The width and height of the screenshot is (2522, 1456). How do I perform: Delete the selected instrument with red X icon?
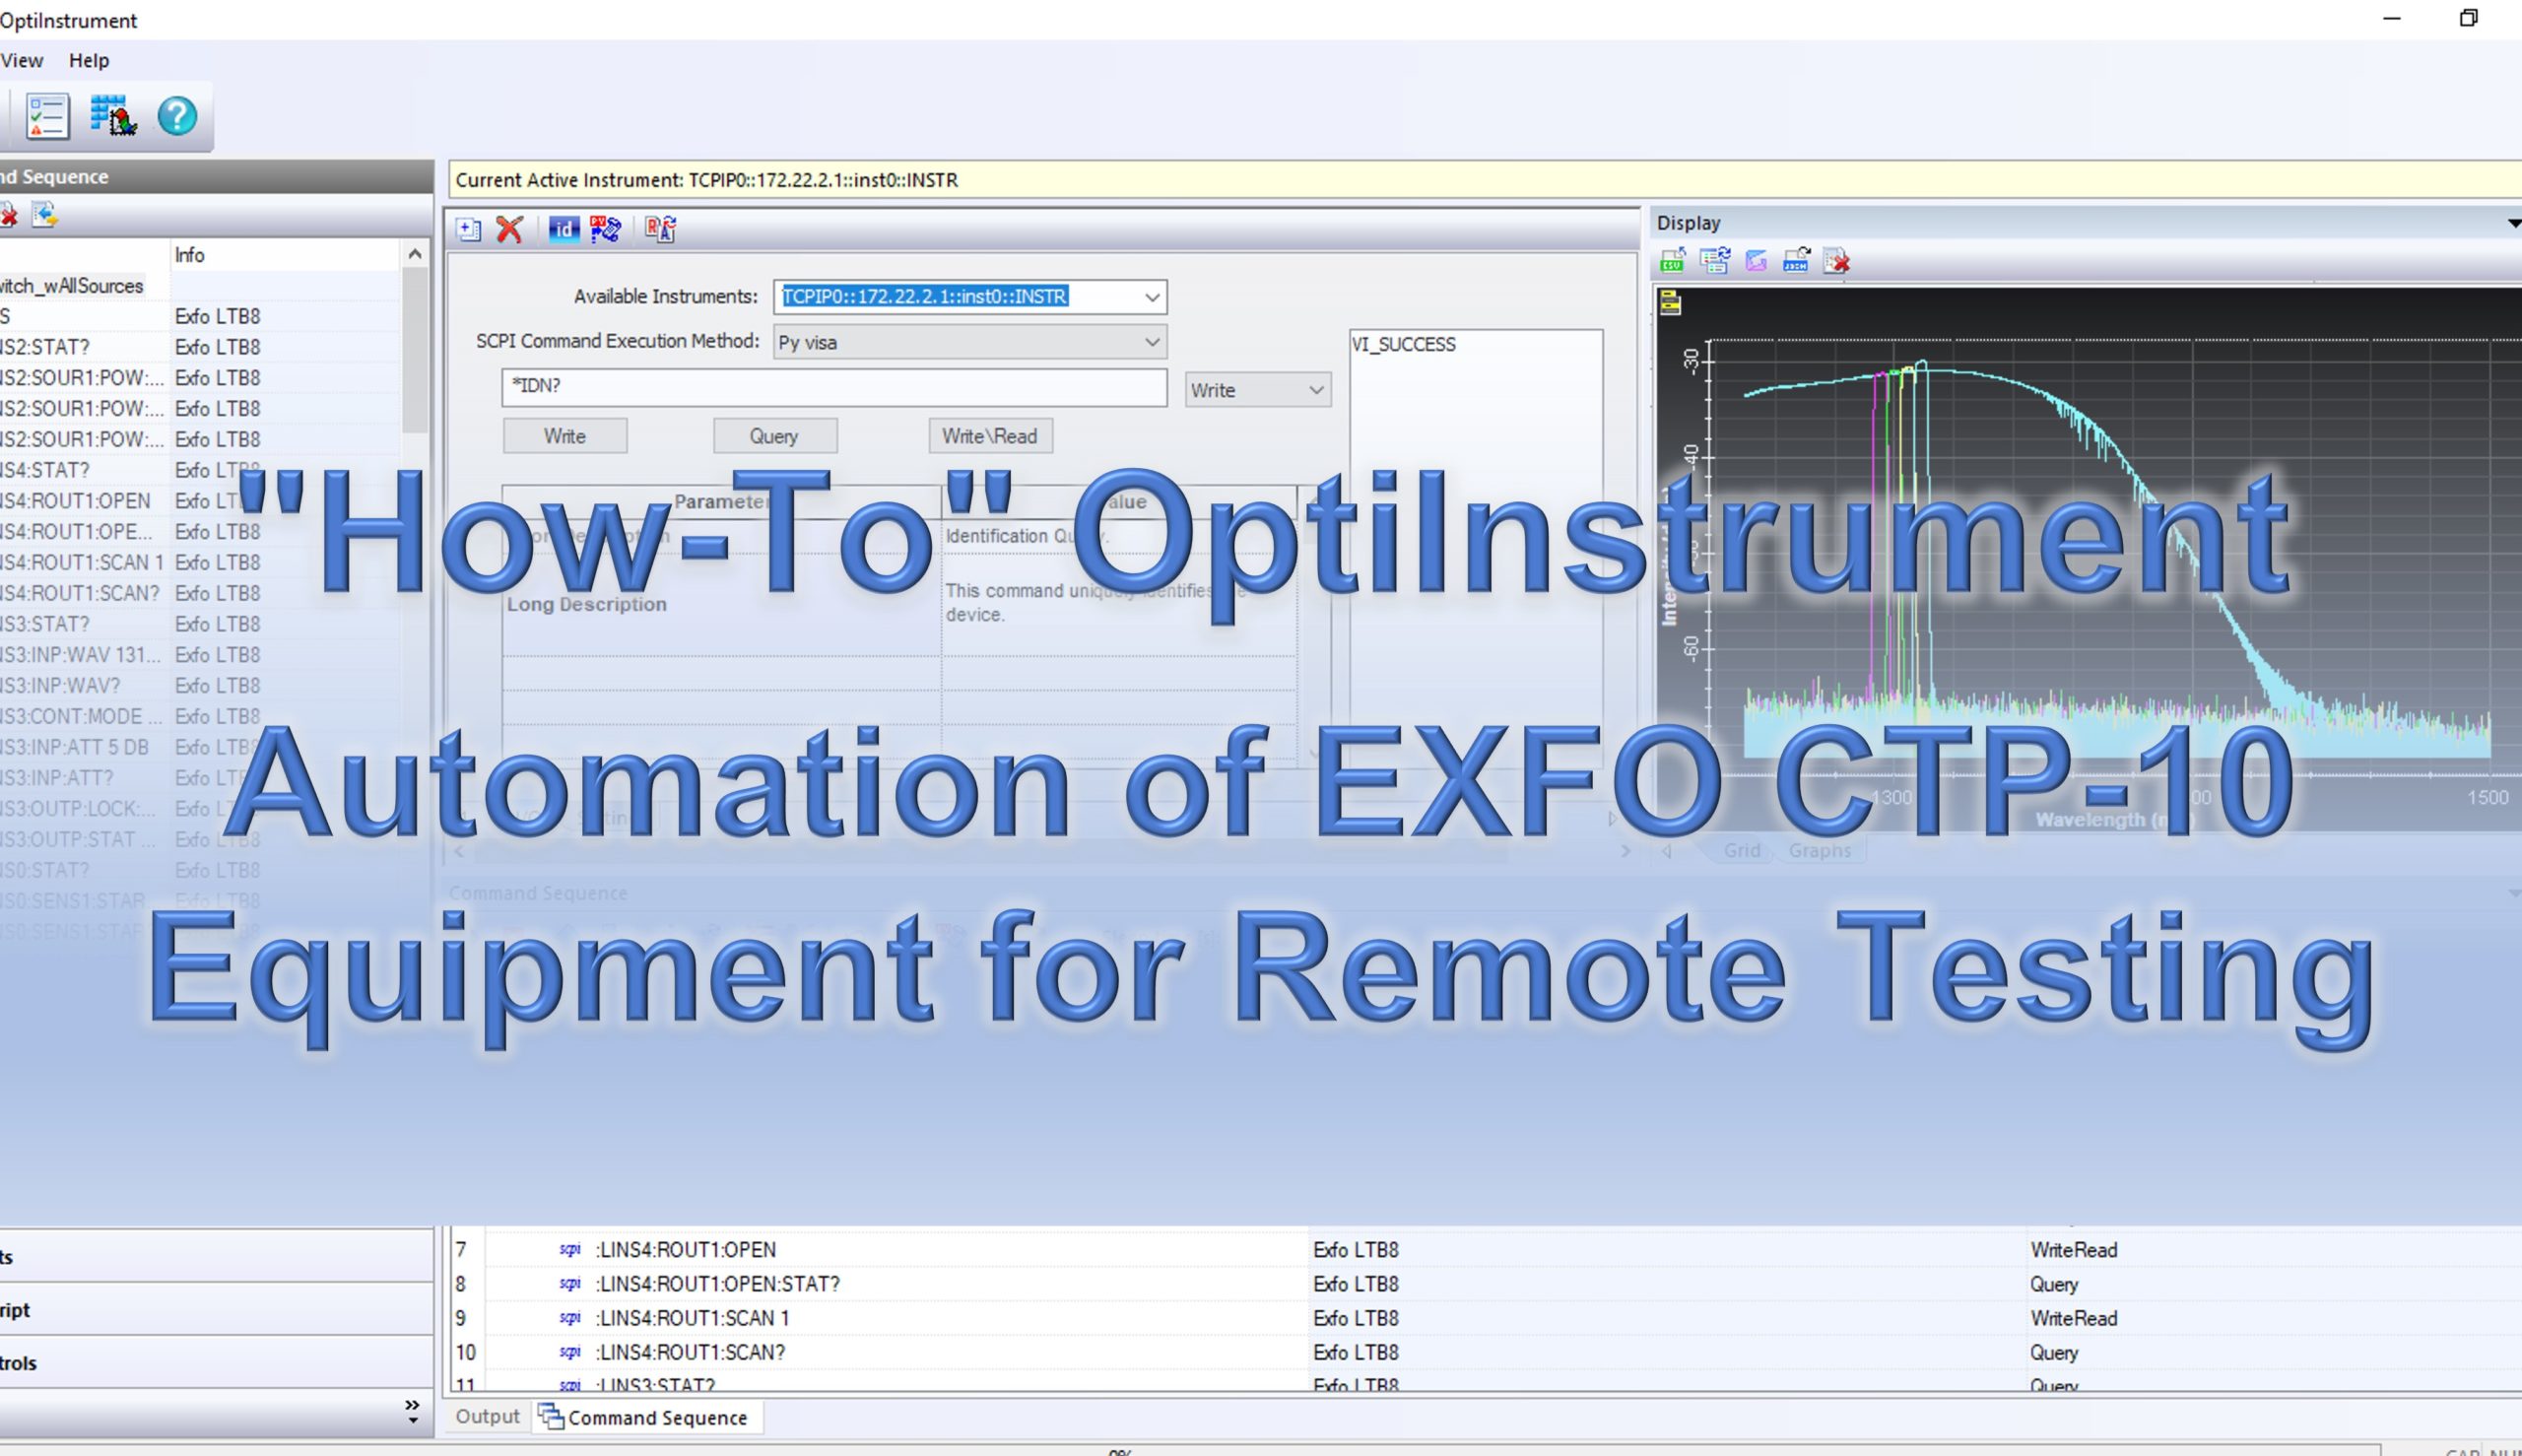point(509,229)
